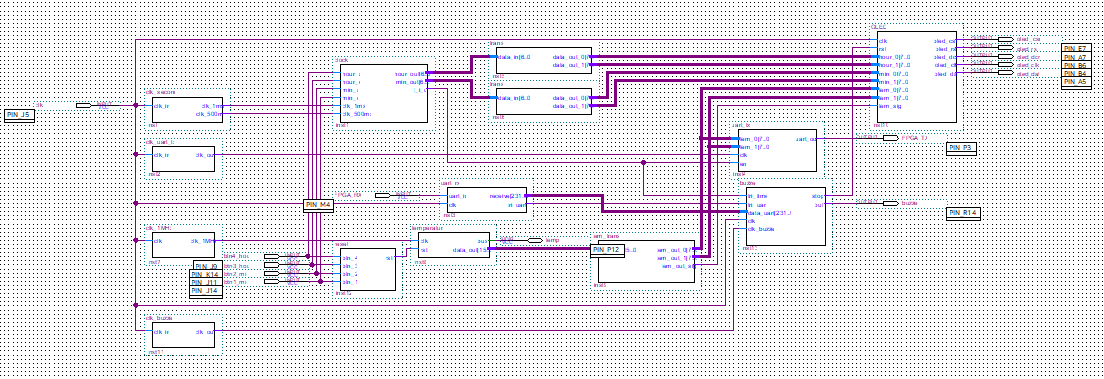1104x379 pixels.
Task: Select the uart_tx transmitter block
Action: coord(777,151)
